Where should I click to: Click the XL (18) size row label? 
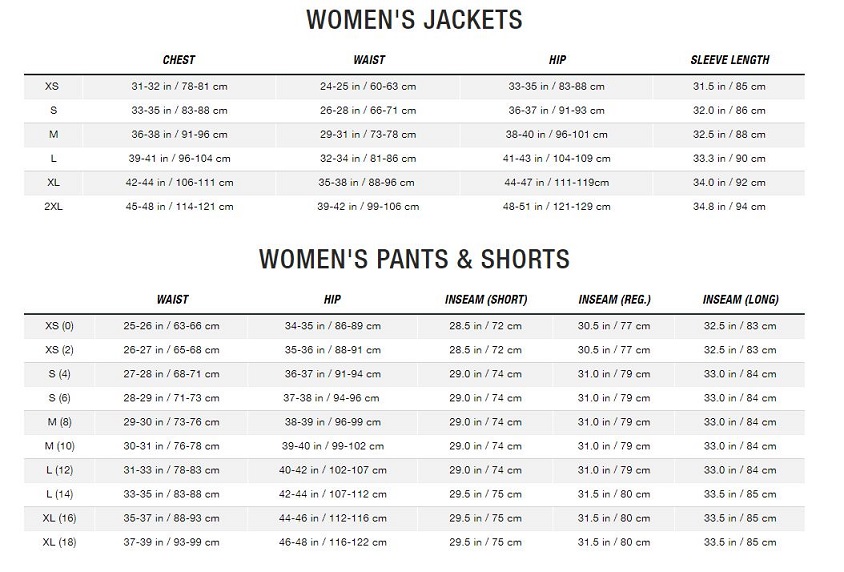click(59, 542)
